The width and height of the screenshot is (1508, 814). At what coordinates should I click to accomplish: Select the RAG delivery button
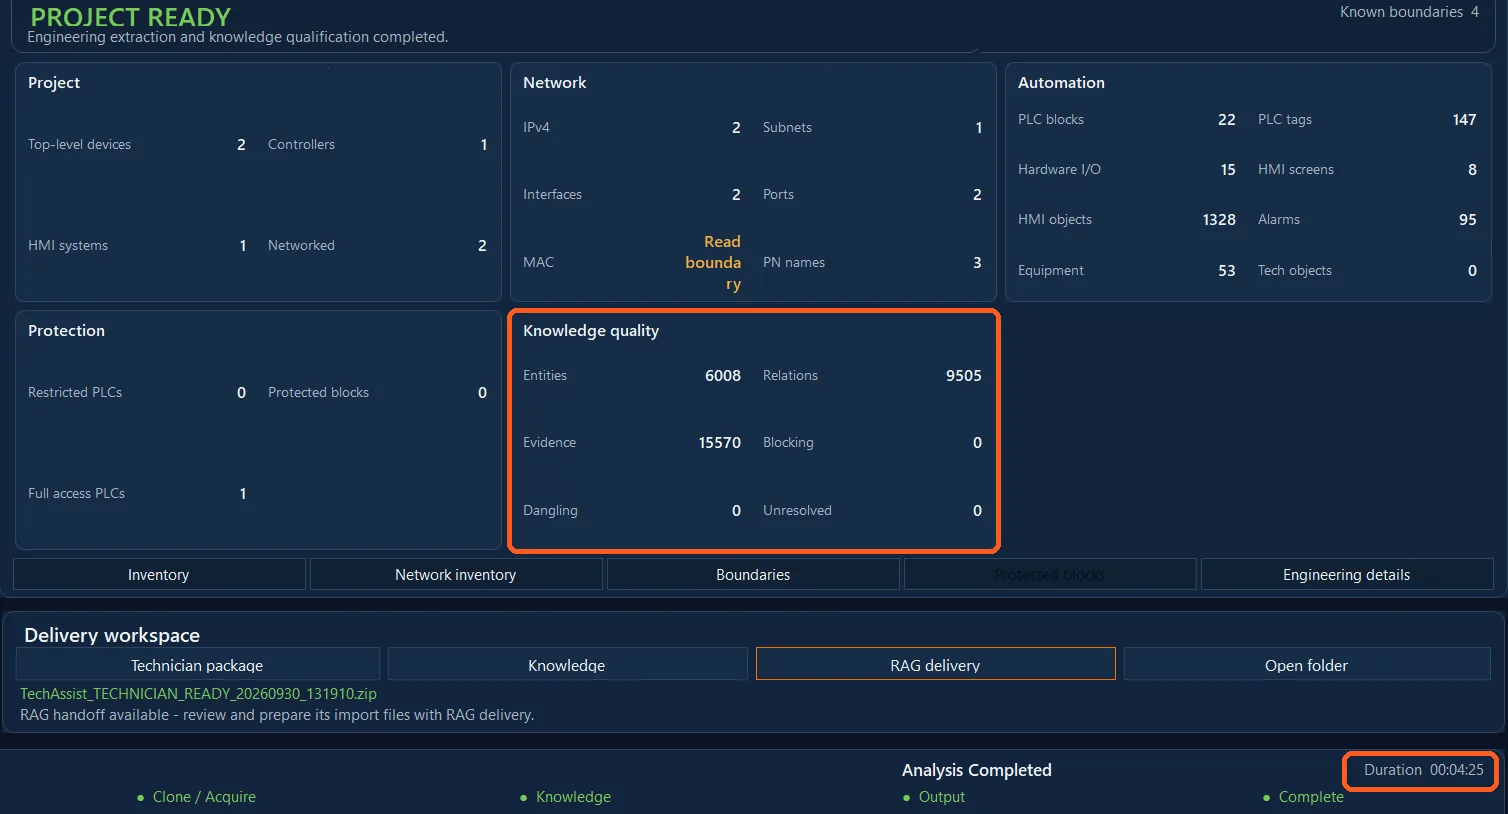tap(936, 664)
